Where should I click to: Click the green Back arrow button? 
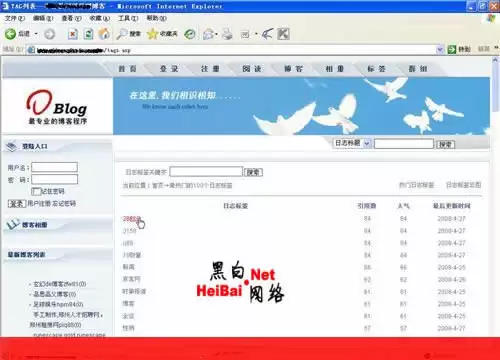pos(10,34)
